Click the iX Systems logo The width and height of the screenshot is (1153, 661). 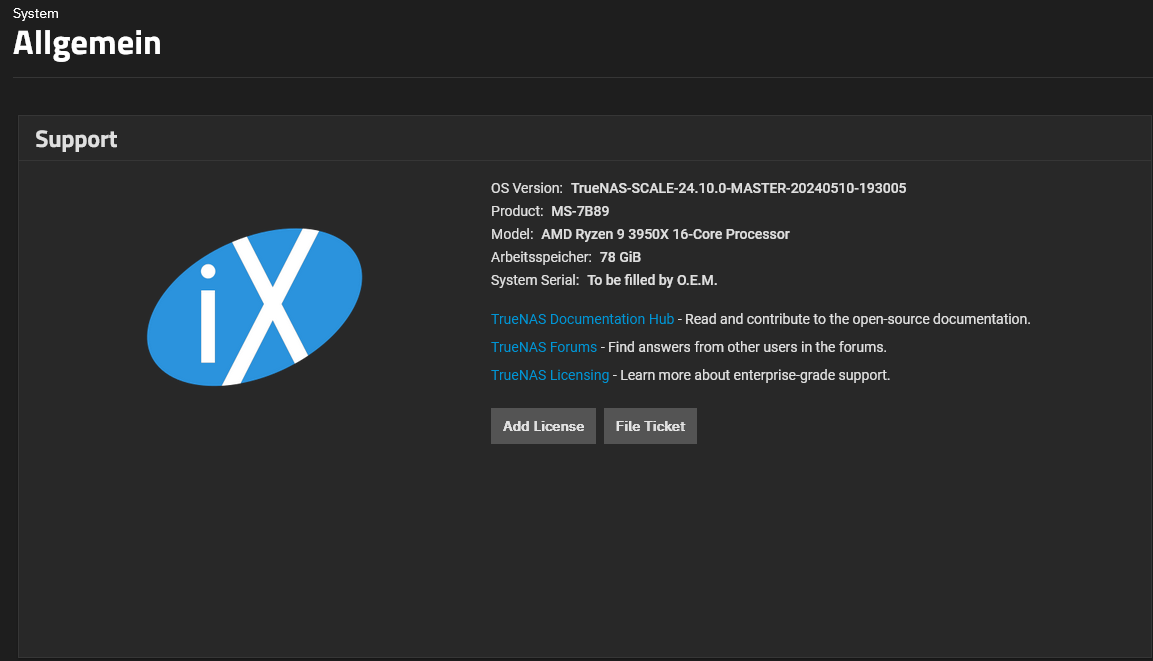pyautogui.click(x=254, y=307)
